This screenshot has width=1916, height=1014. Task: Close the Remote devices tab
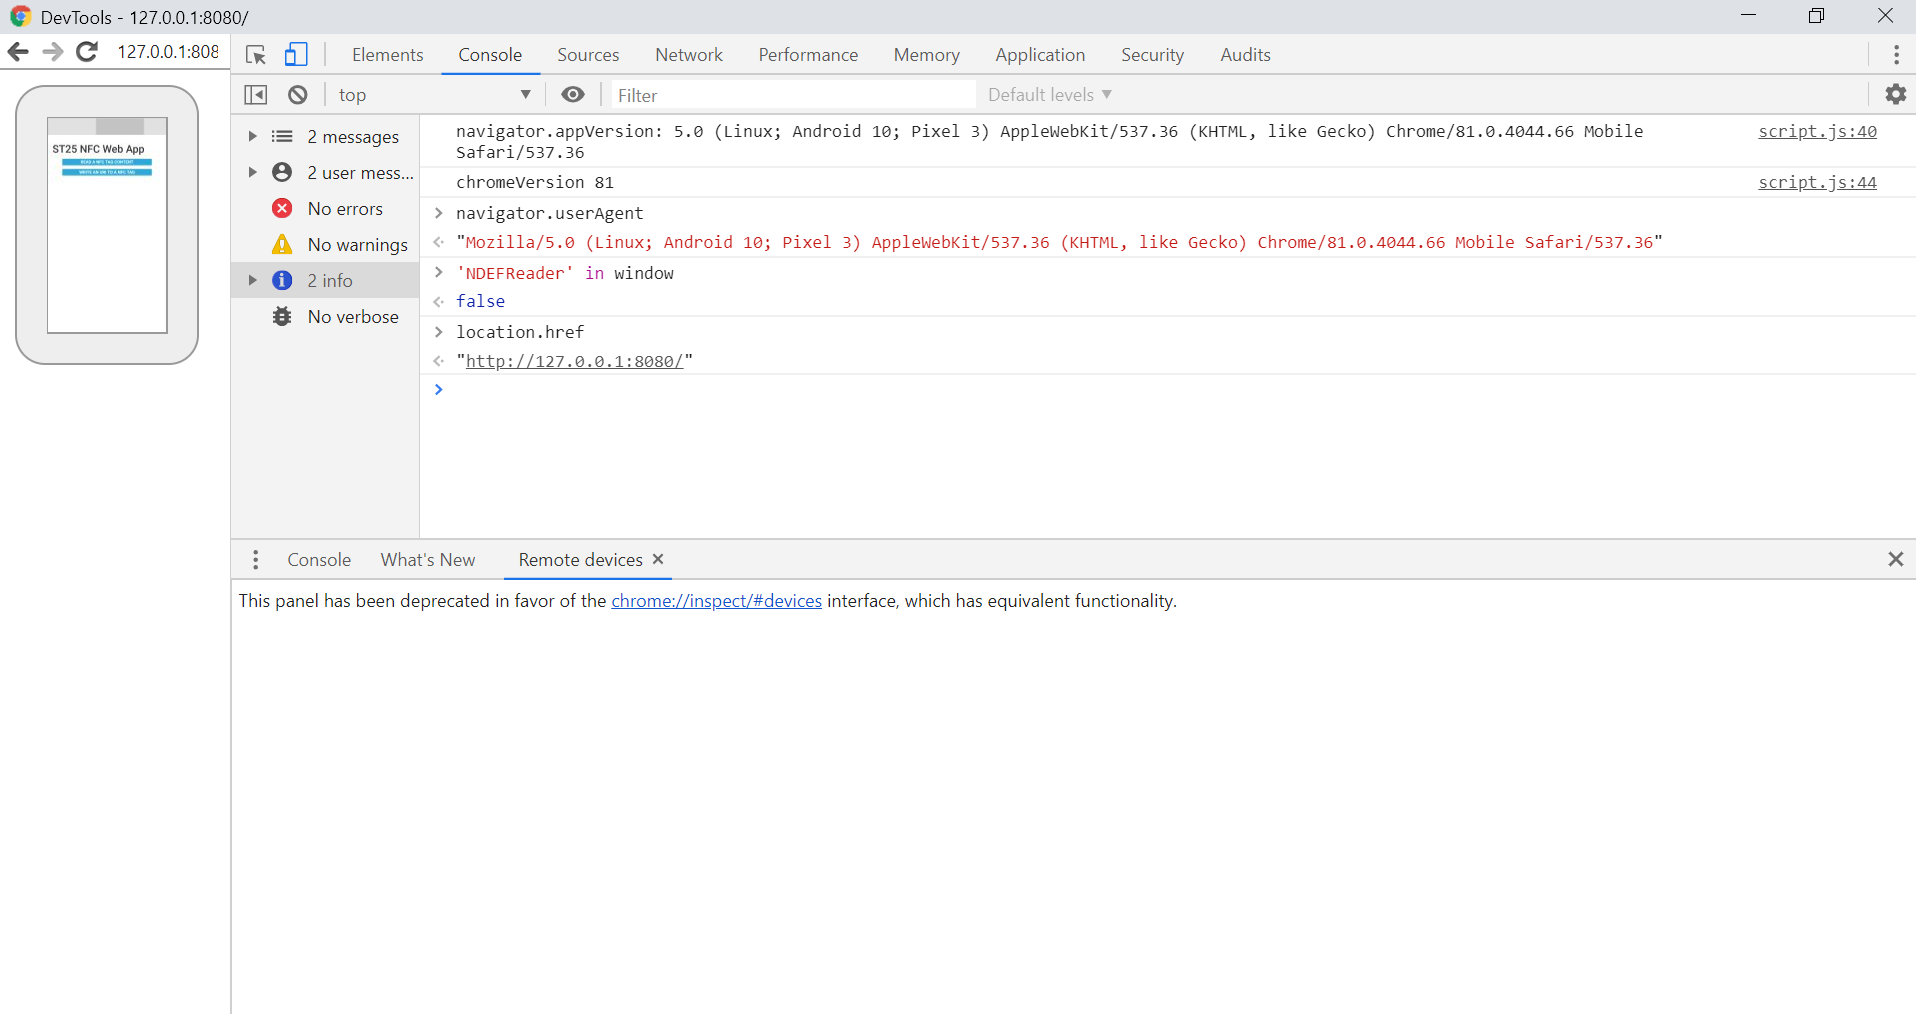click(x=658, y=560)
